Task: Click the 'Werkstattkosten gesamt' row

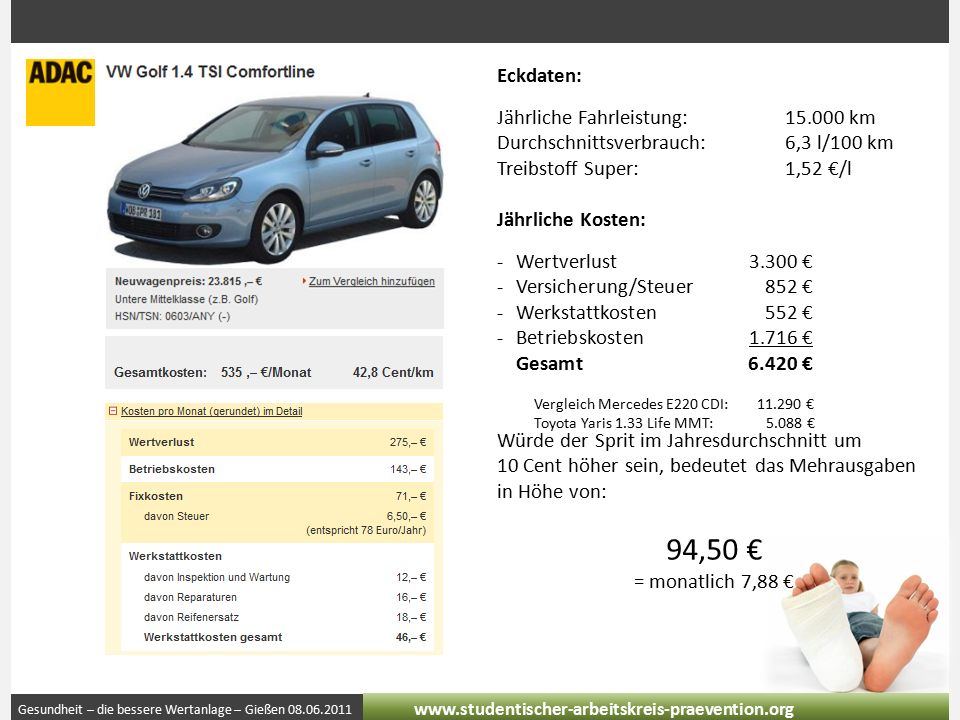Action: 277,637
